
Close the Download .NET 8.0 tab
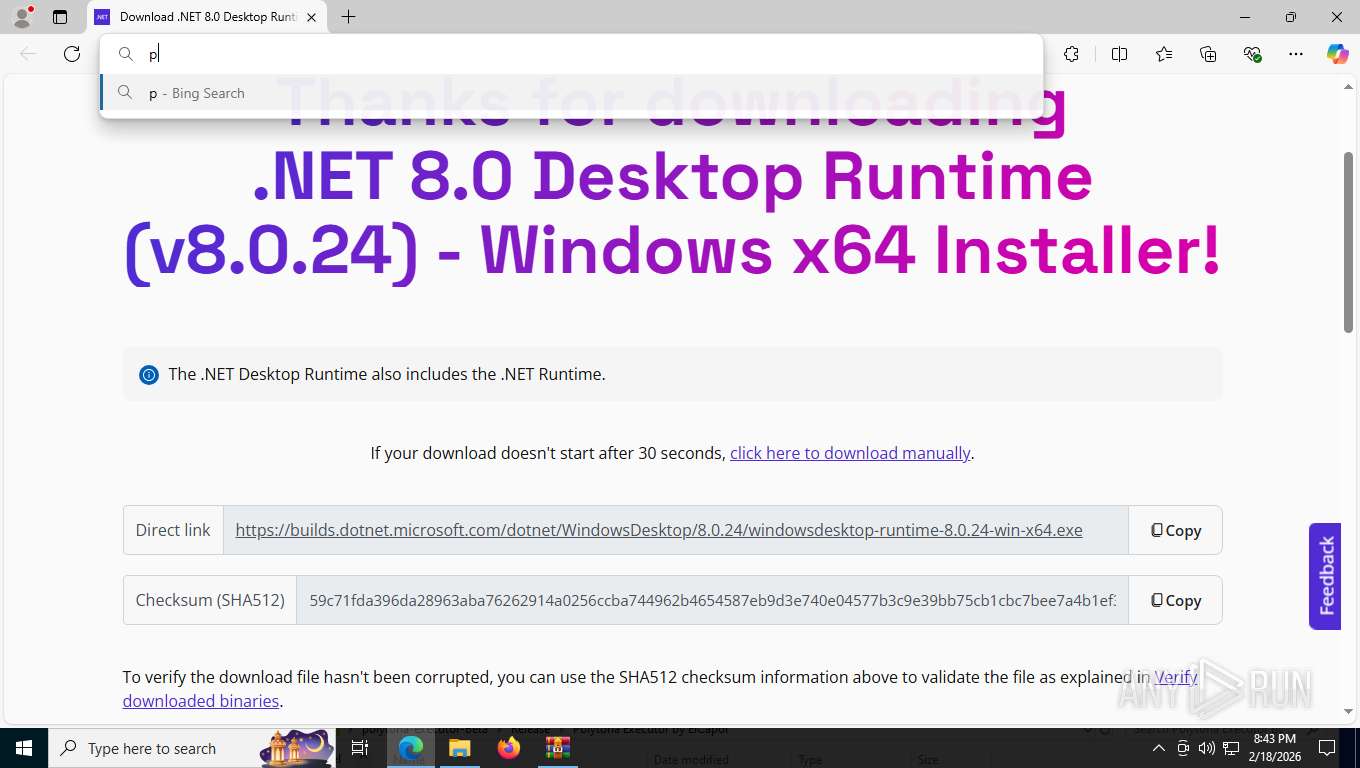point(312,17)
